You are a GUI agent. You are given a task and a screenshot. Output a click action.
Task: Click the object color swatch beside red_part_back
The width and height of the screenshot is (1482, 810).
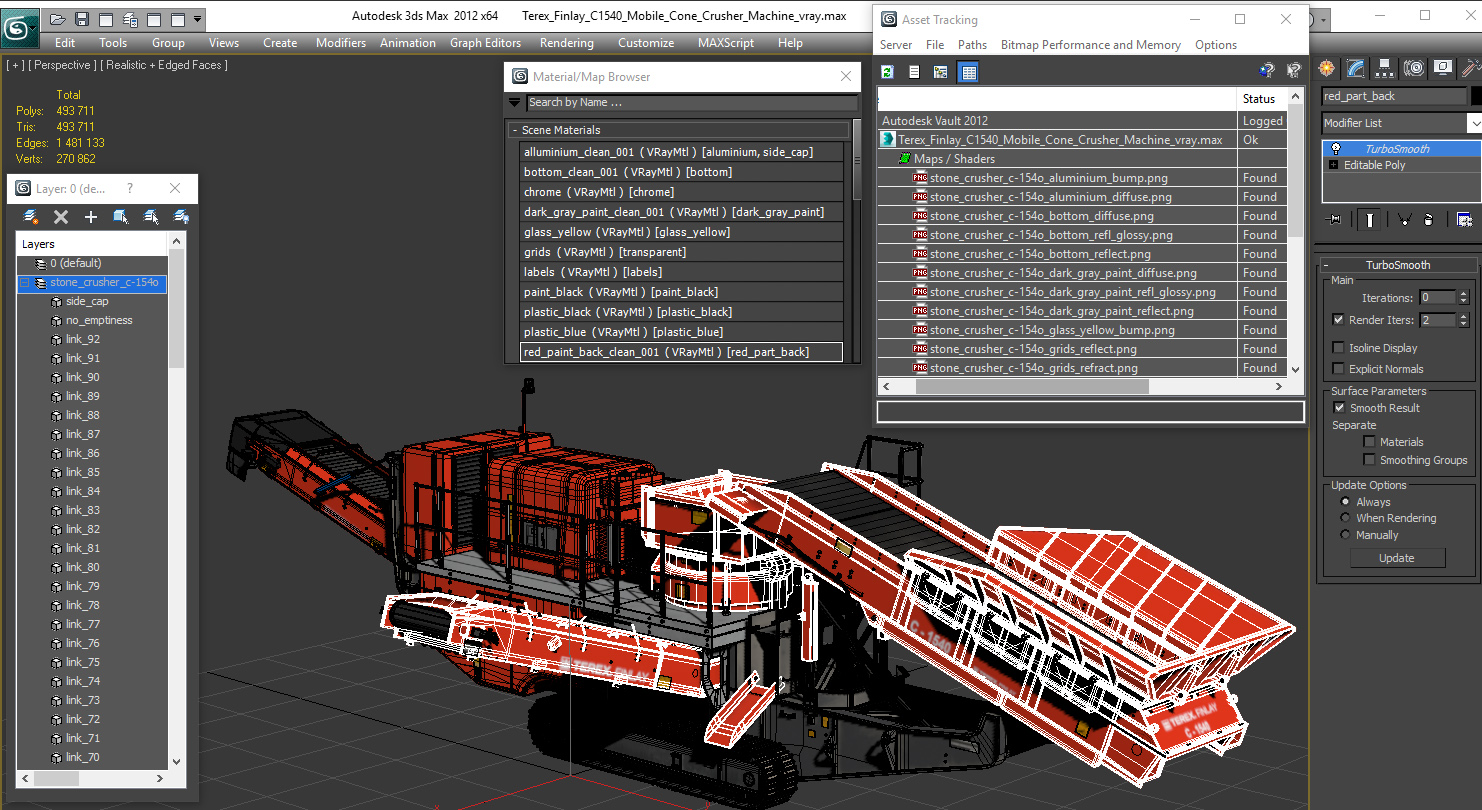click(1476, 96)
